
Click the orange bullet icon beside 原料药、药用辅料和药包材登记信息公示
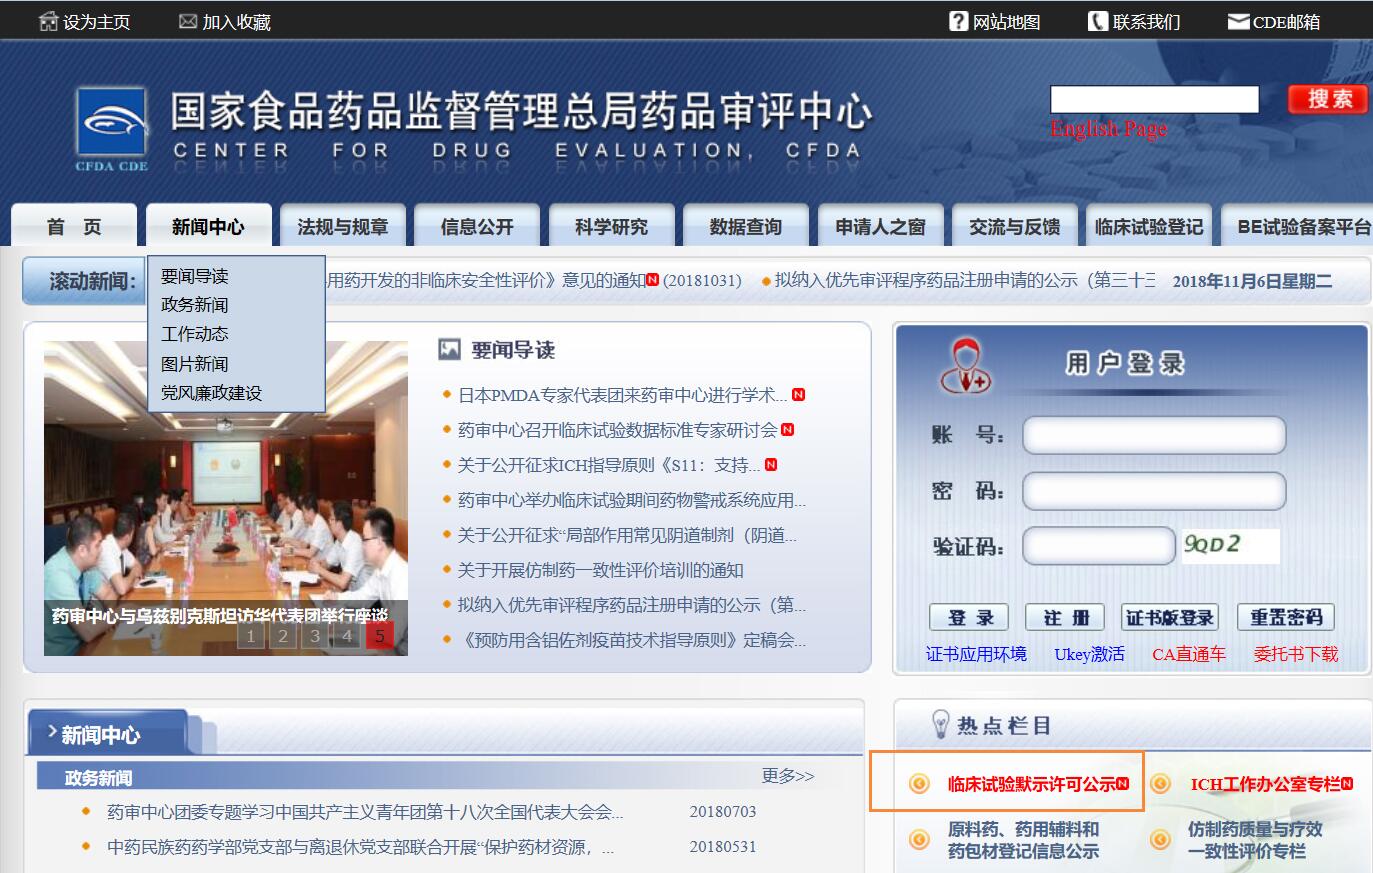(919, 840)
